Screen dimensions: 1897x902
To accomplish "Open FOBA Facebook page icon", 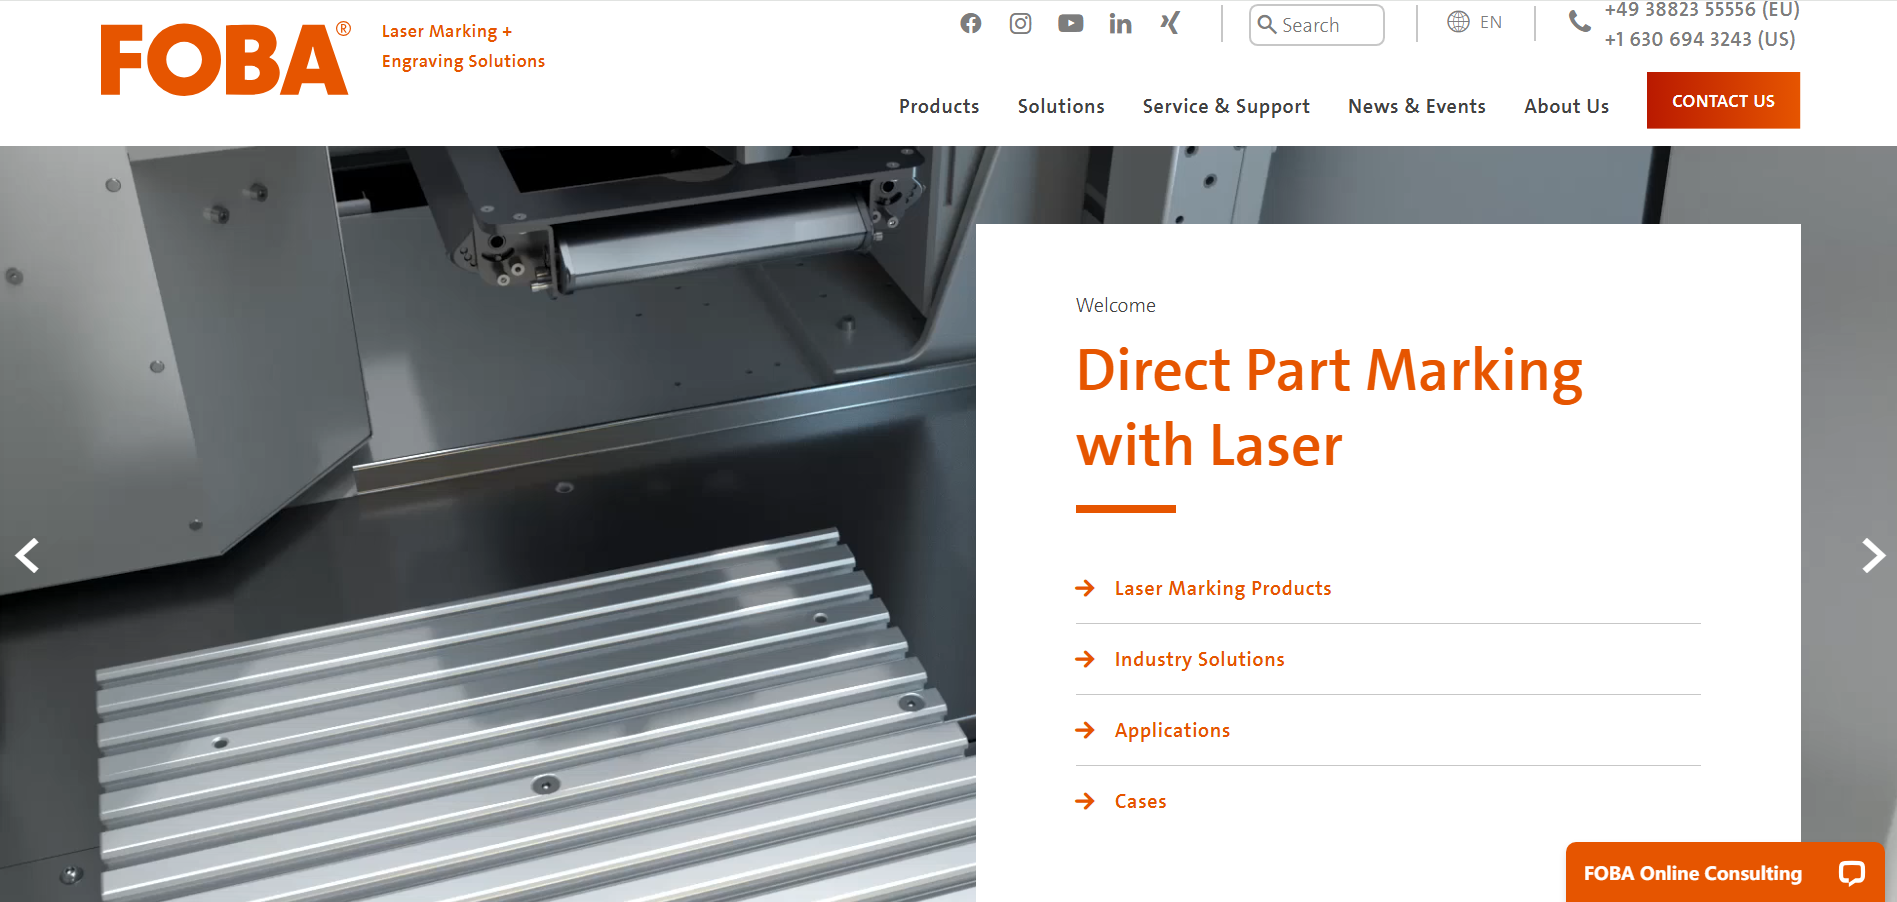I will click(x=970, y=23).
